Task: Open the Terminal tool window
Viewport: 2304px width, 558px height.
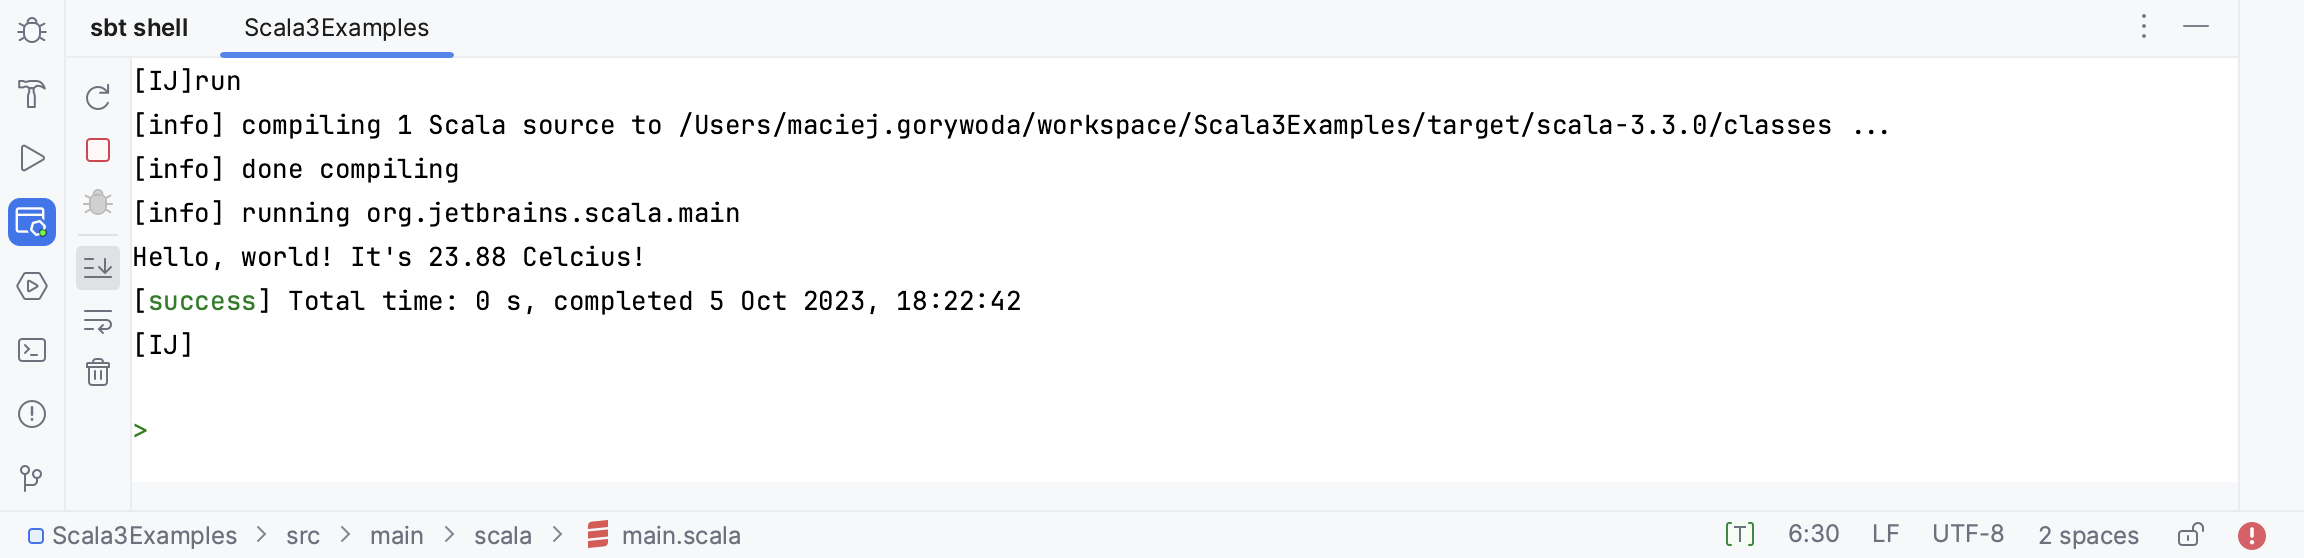Action: 32,350
